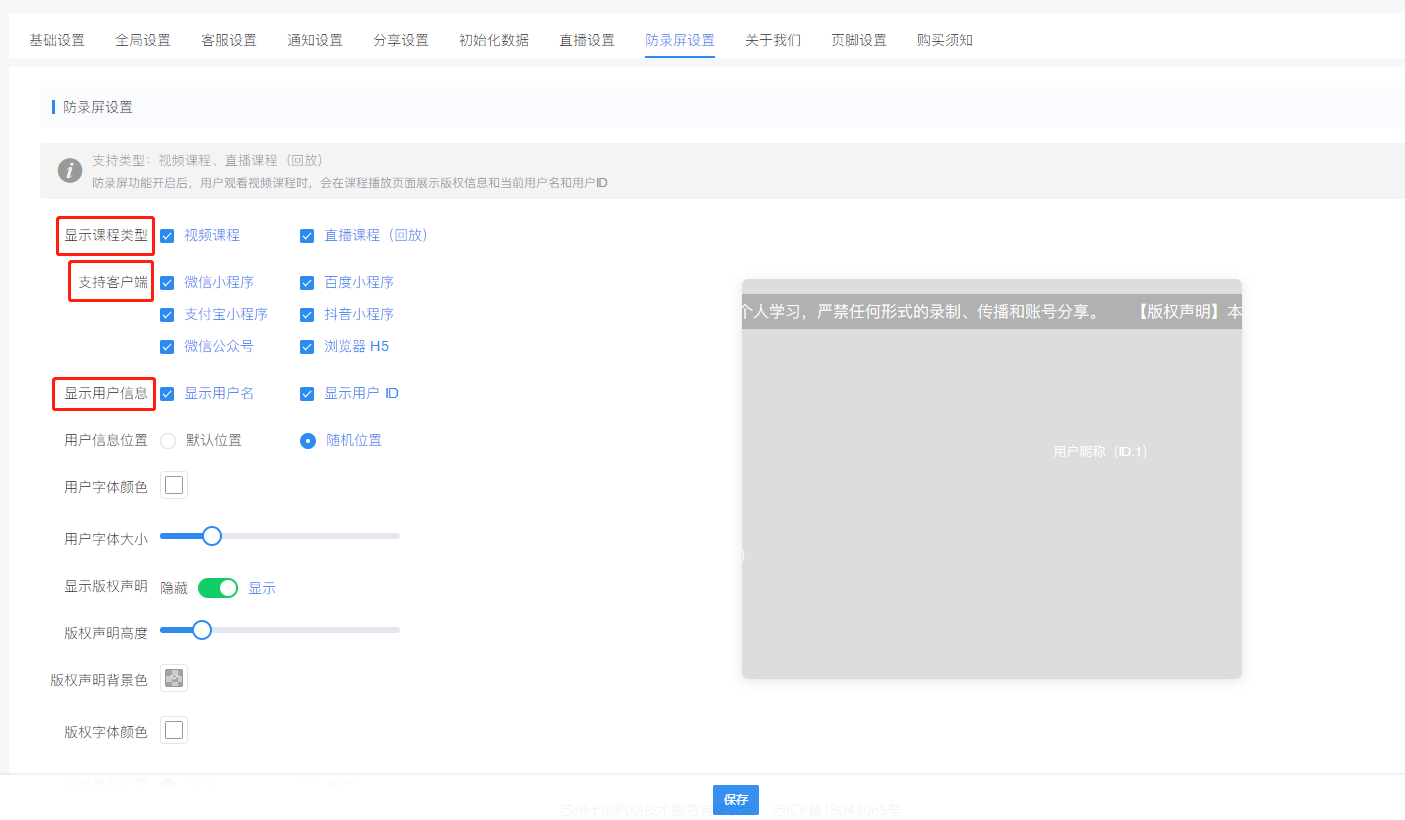Uncheck the 微信小程序 checkbox
The width and height of the screenshot is (1405, 820).
click(167, 283)
